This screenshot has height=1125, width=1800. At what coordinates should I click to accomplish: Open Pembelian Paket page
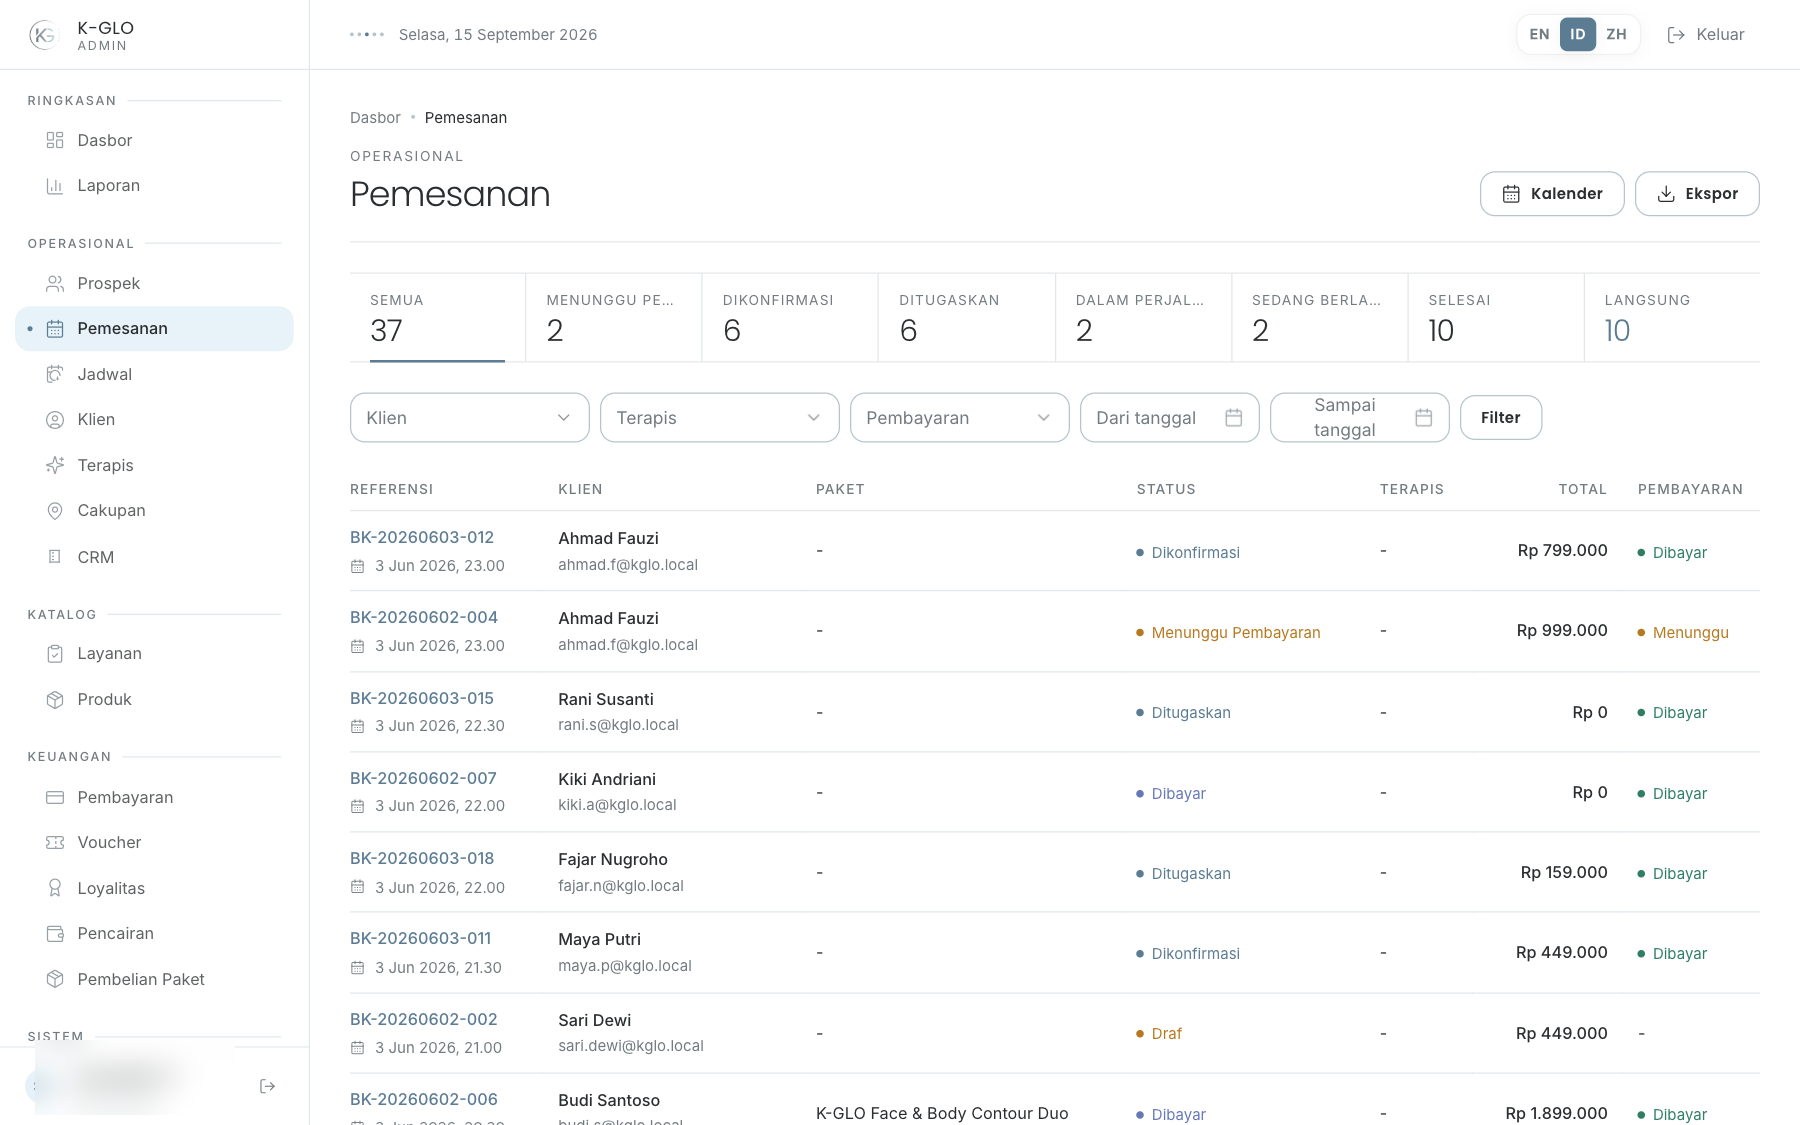pos(154,979)
